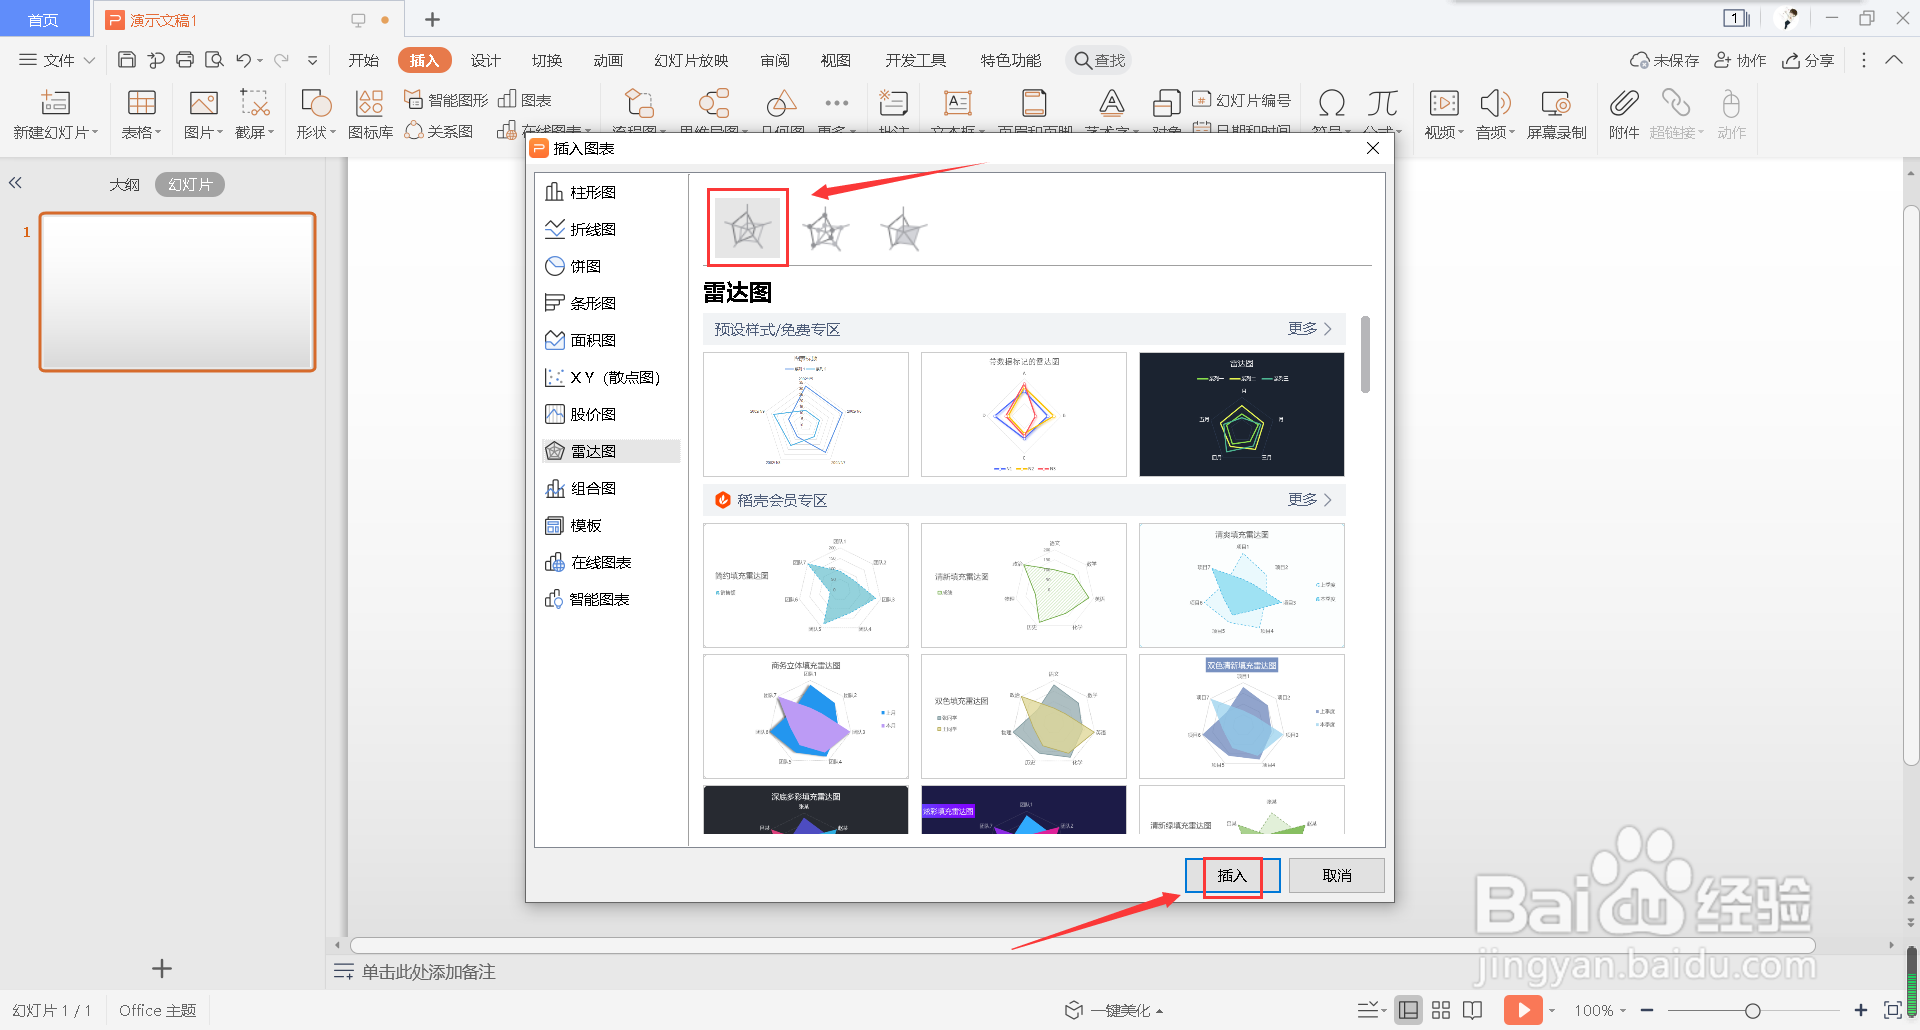Select 饼图 chart type in list
This screenshot has width=1920, height=1030.
coord(611,266)
